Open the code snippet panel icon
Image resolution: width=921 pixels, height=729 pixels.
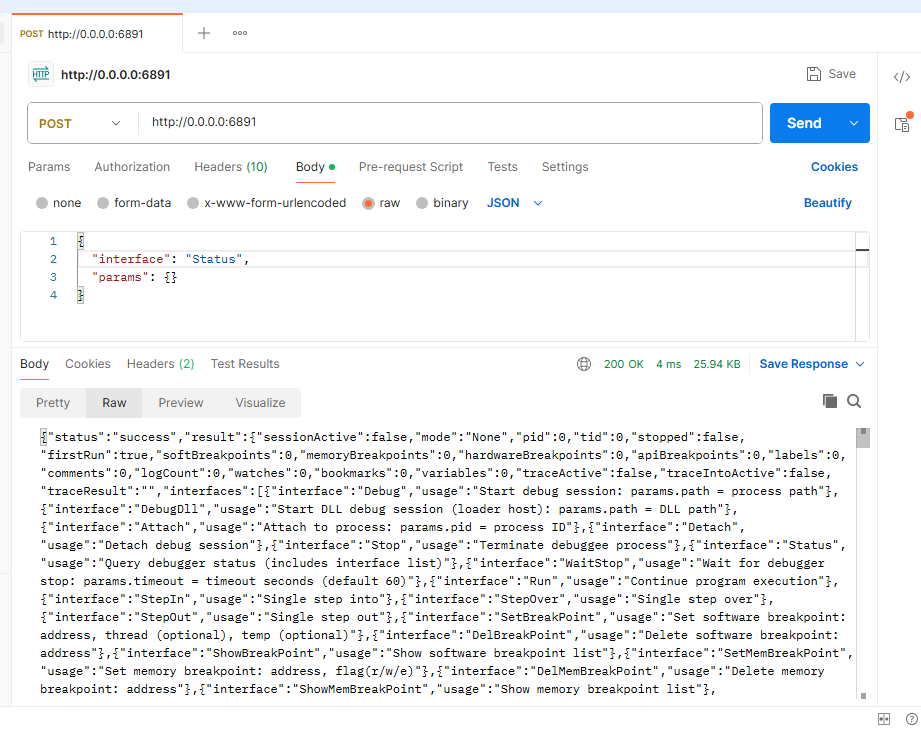[902, 77]
